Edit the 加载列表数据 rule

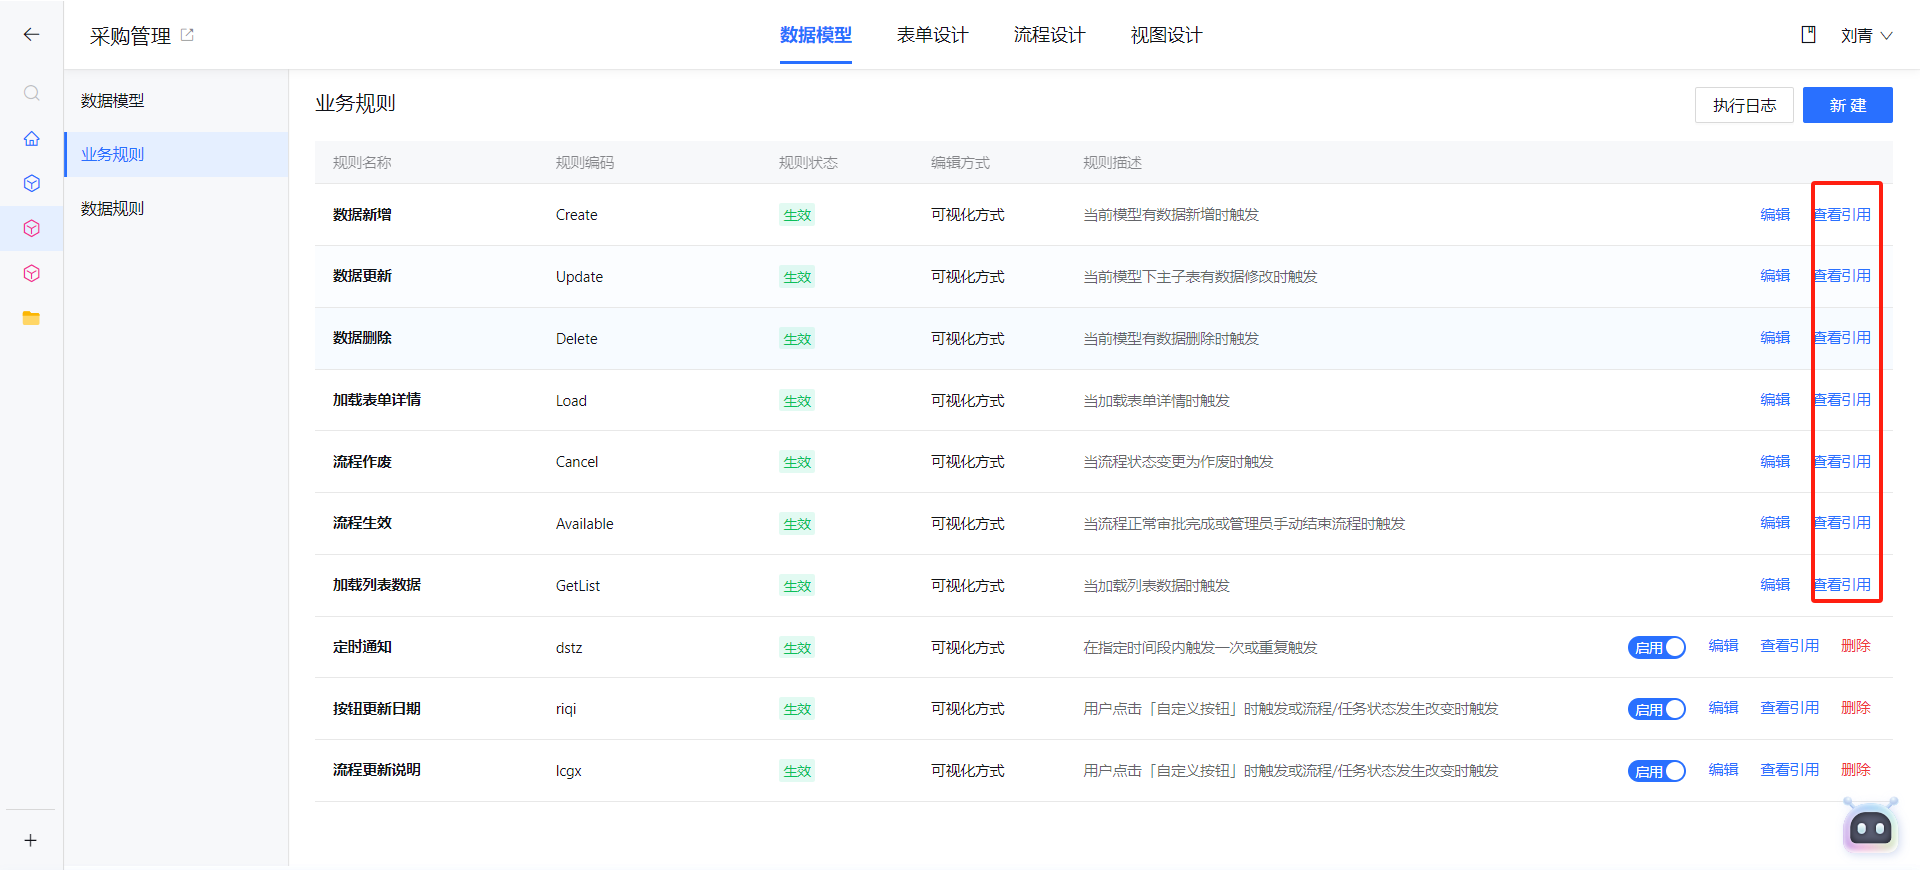[x=1775, y=584]
